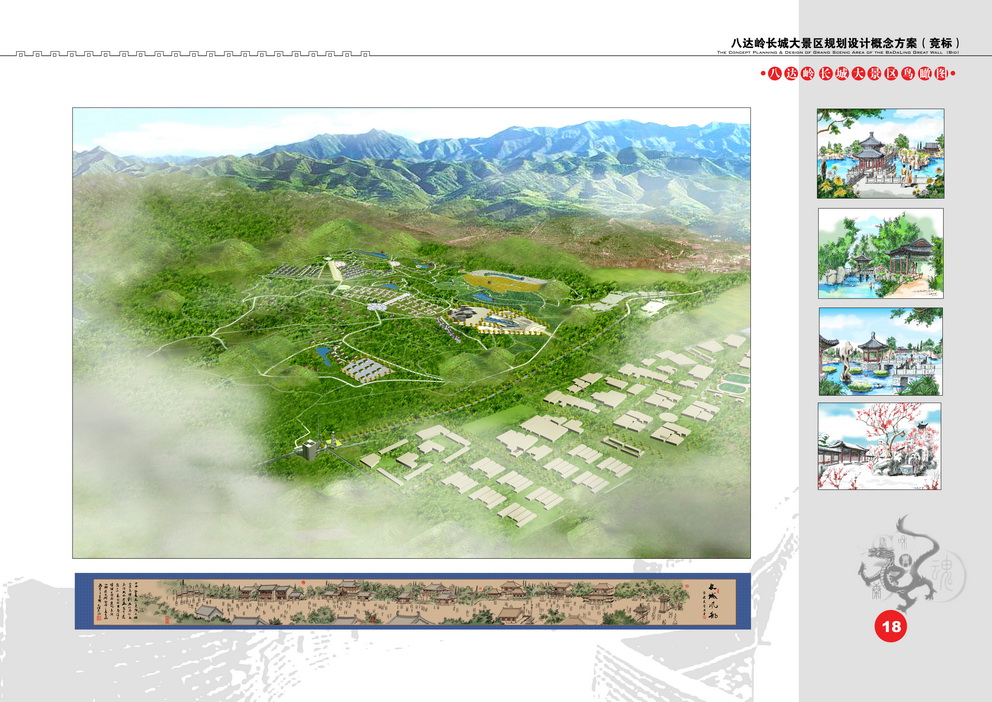Open the large bird's-eye view rendering
This screenshot has height=702, width=992.
coord(411,333)
